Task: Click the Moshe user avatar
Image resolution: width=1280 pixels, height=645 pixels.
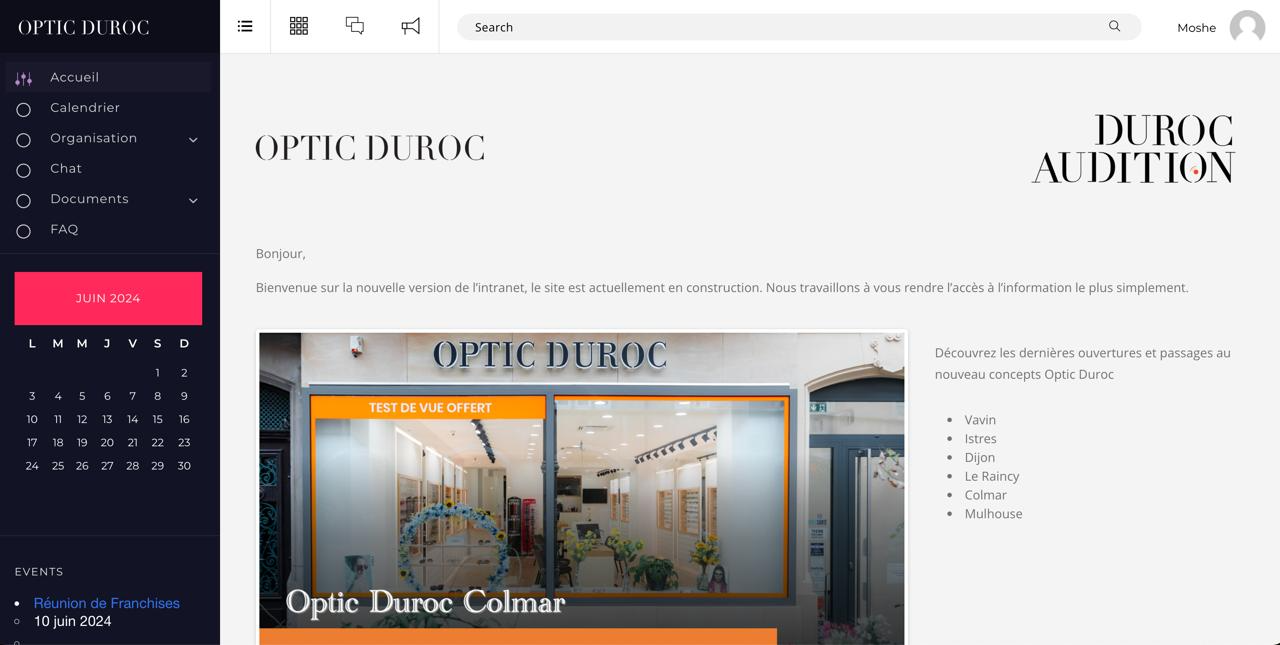Action: click(1247, 28)
